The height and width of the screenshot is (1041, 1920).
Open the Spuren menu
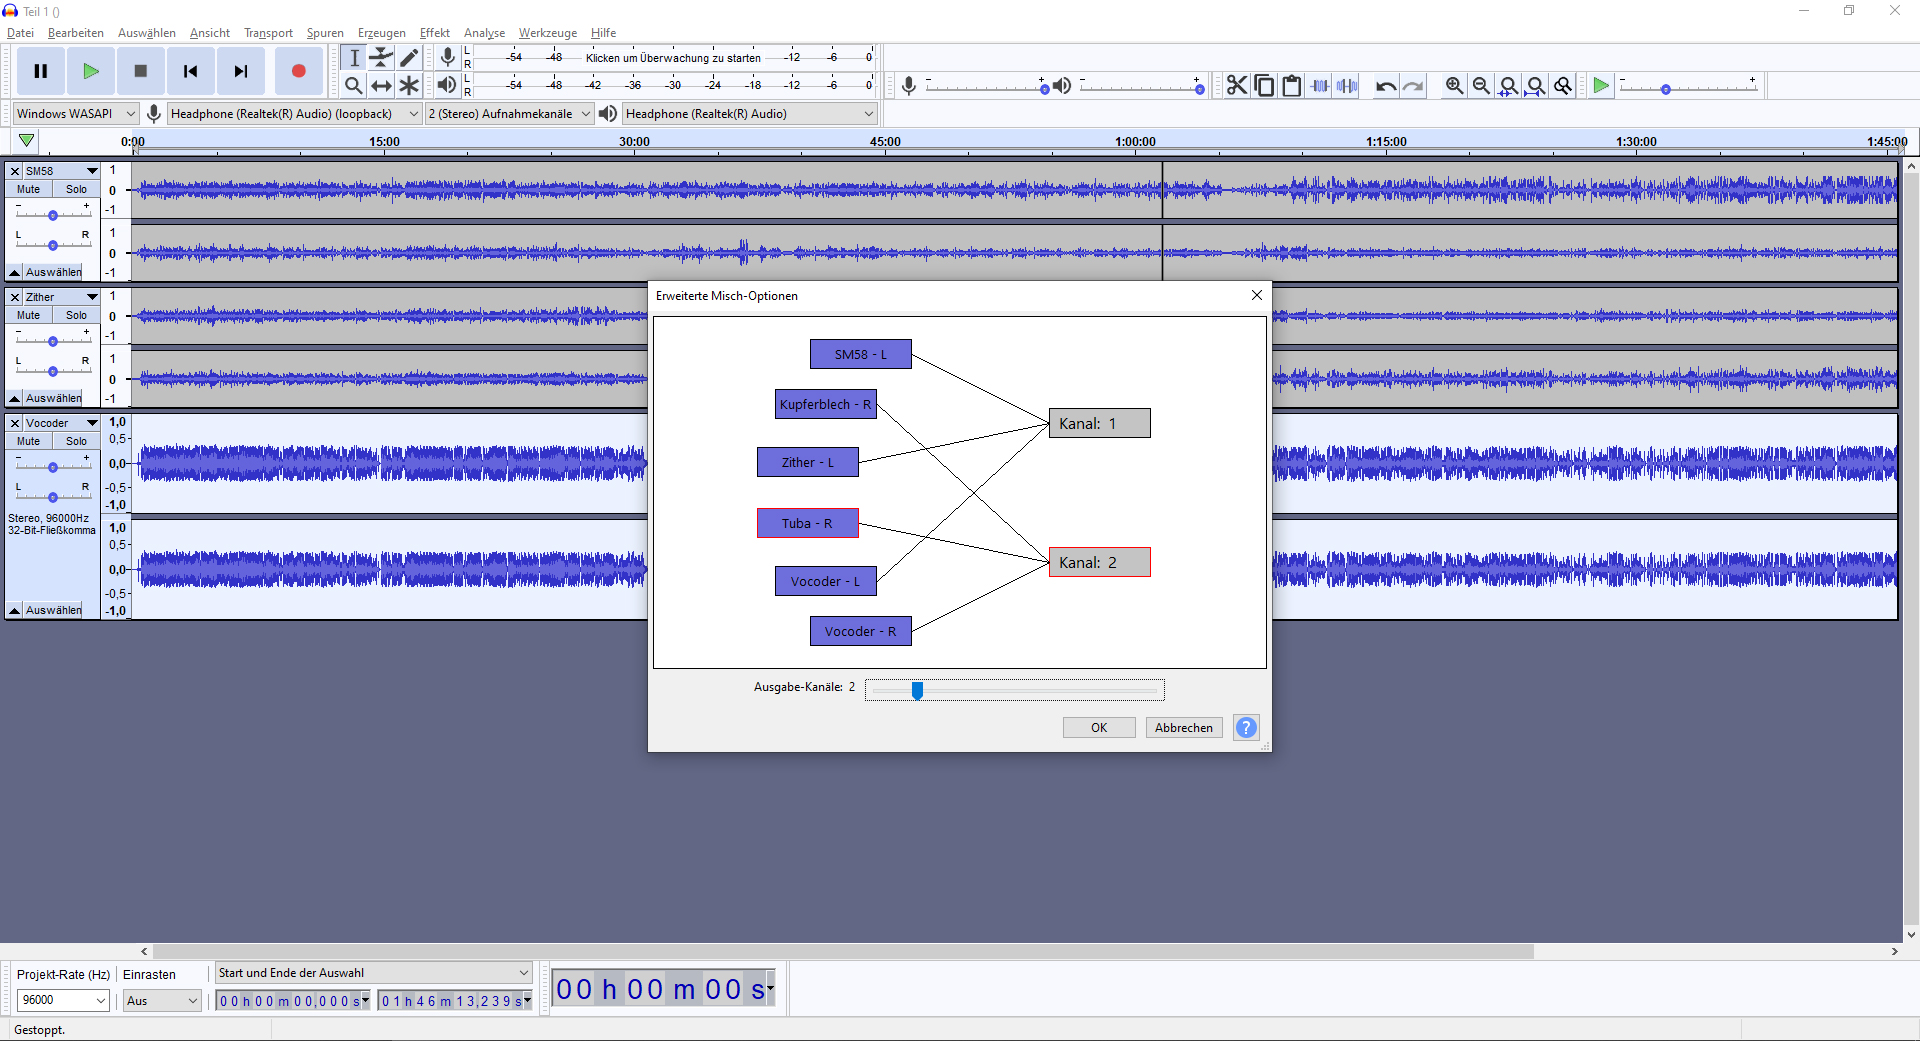[325, 33]
